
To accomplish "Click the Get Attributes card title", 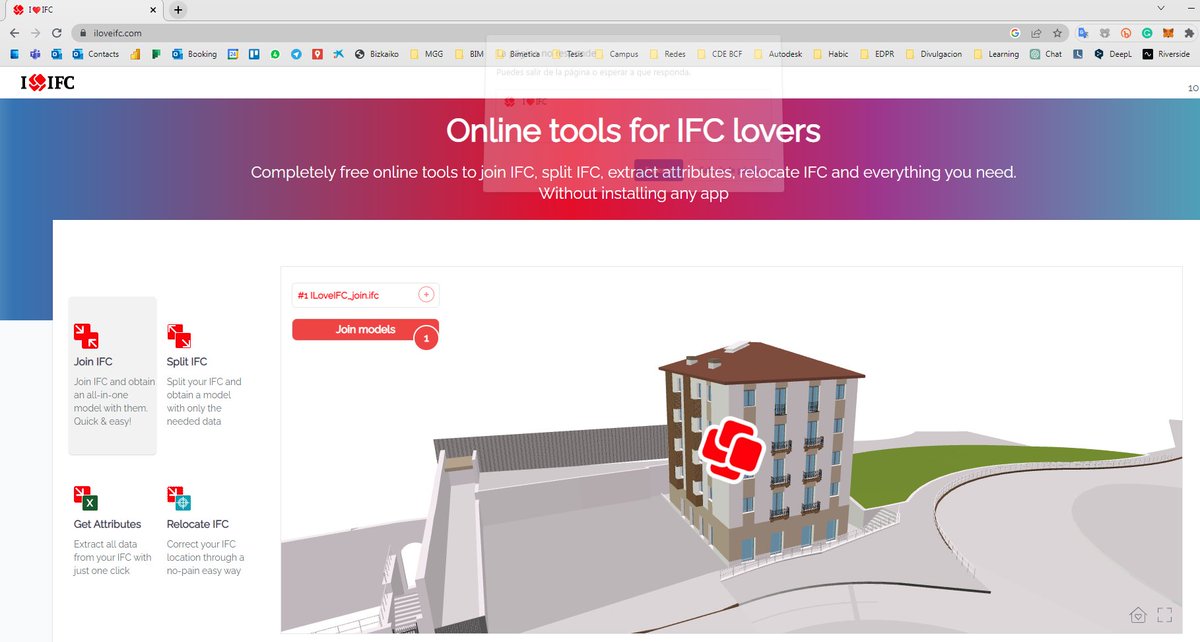I will coord(107,524).
